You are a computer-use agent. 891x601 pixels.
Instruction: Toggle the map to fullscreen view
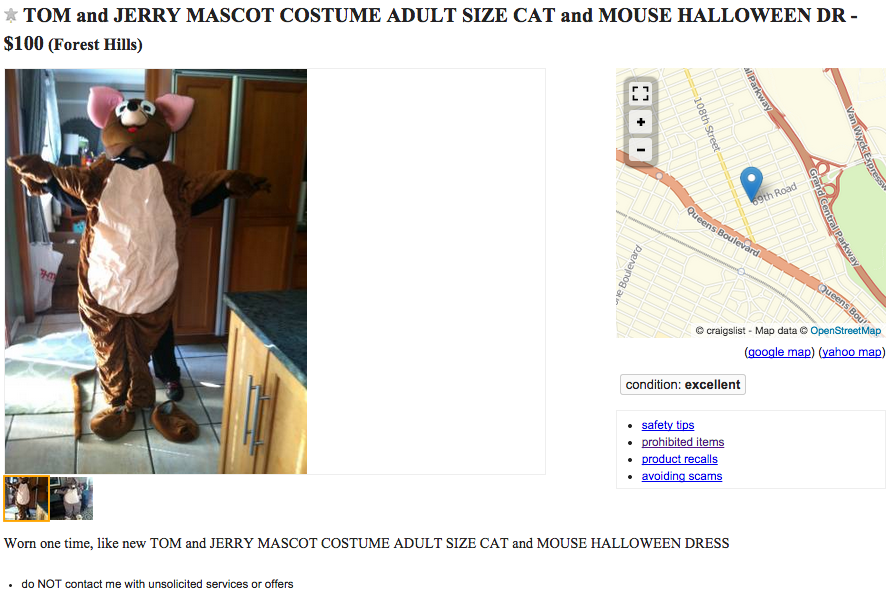pos(641,94)
